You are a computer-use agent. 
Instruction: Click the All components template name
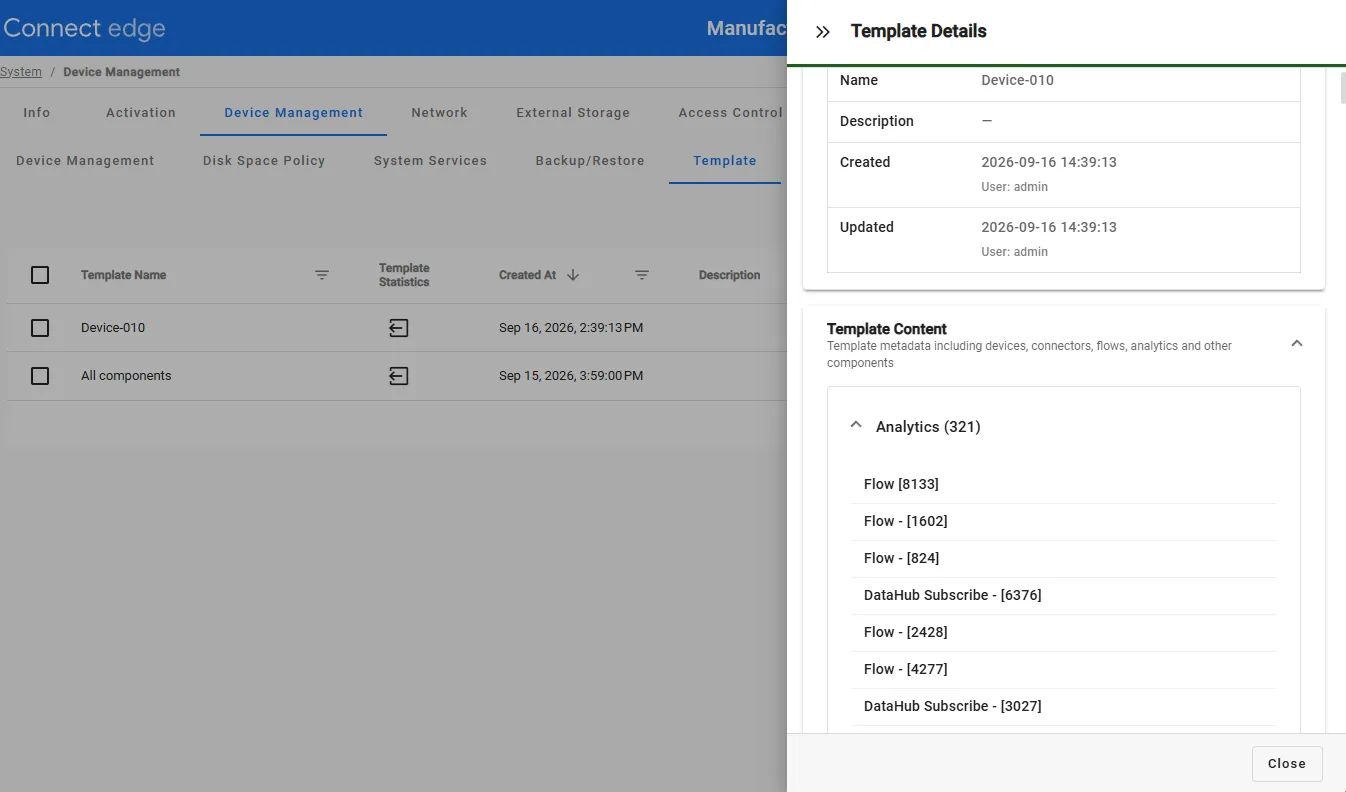pyautogui.click(x=126, y=376)
